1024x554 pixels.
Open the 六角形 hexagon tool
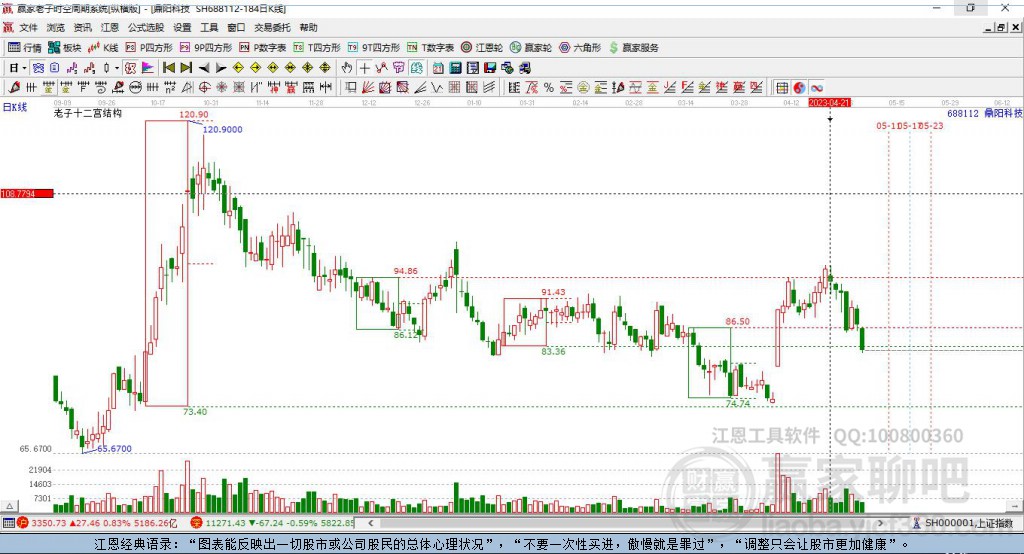580,48
